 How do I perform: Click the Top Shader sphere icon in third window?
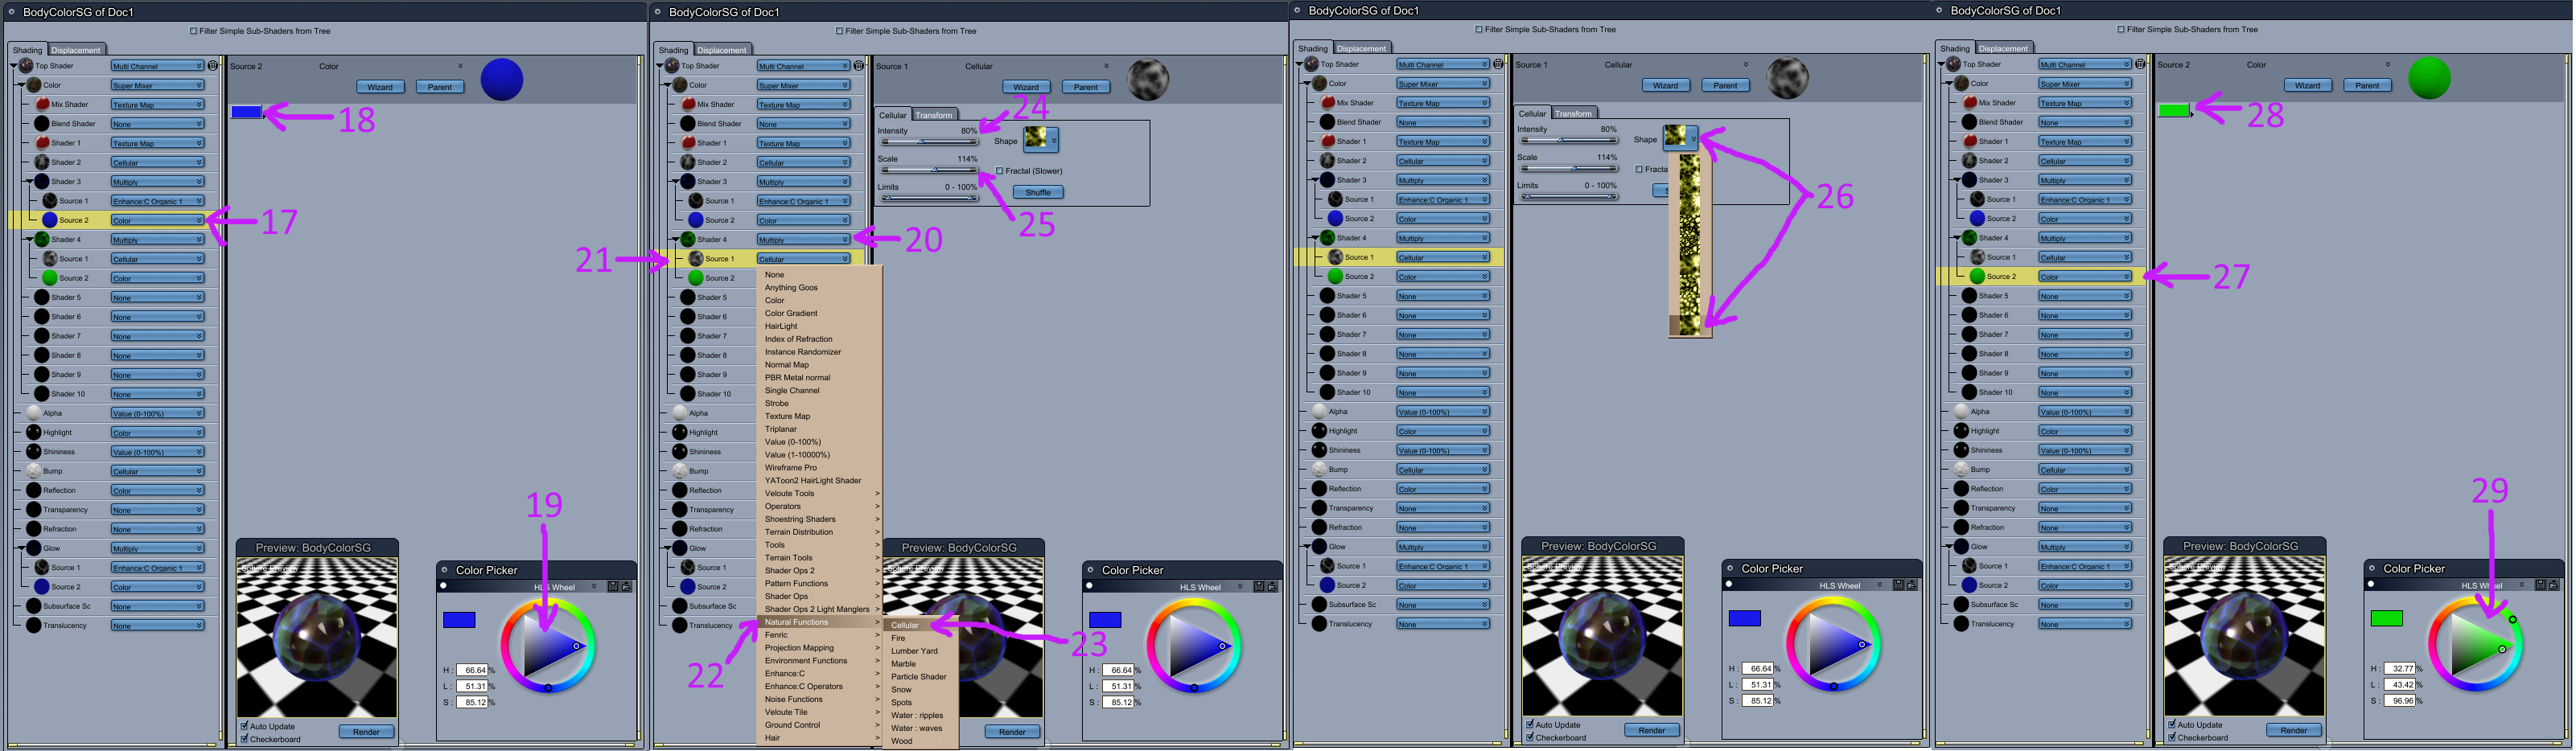pos(1312,64)
